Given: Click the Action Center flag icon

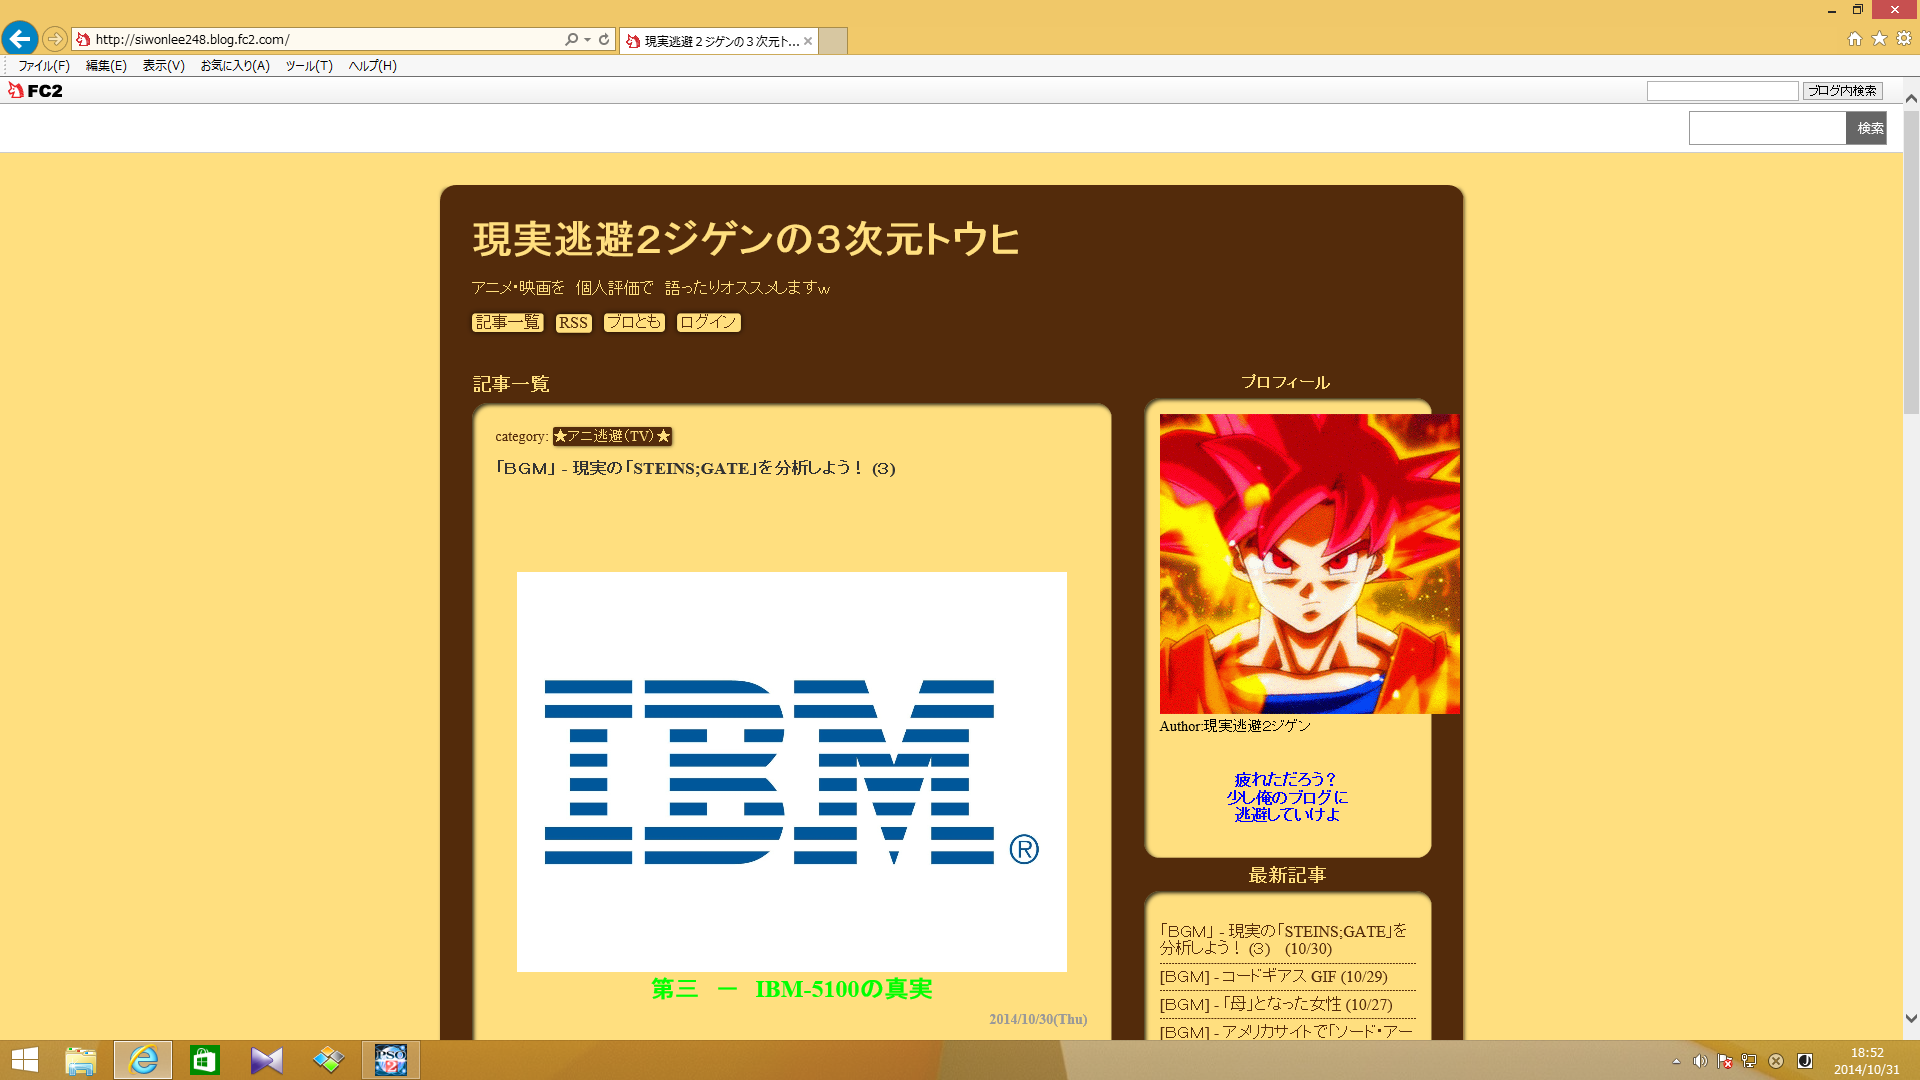Looking at the screenshot, I should coord(1725,1061).
